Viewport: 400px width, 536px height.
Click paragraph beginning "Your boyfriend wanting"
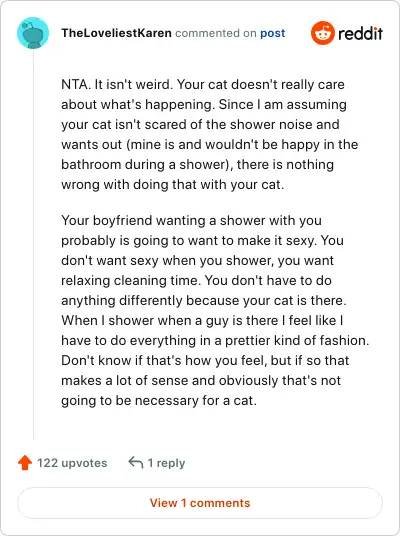point(215,310)
